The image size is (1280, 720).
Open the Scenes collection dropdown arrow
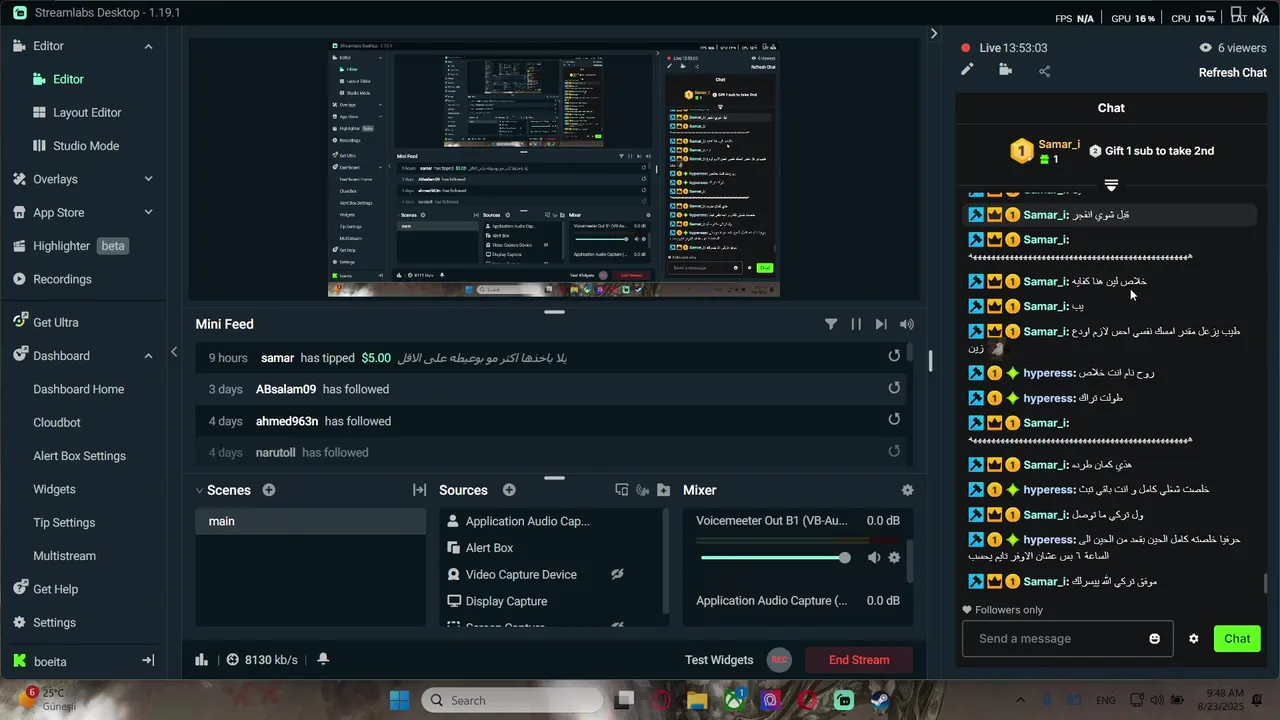click(x=199, y=490)
